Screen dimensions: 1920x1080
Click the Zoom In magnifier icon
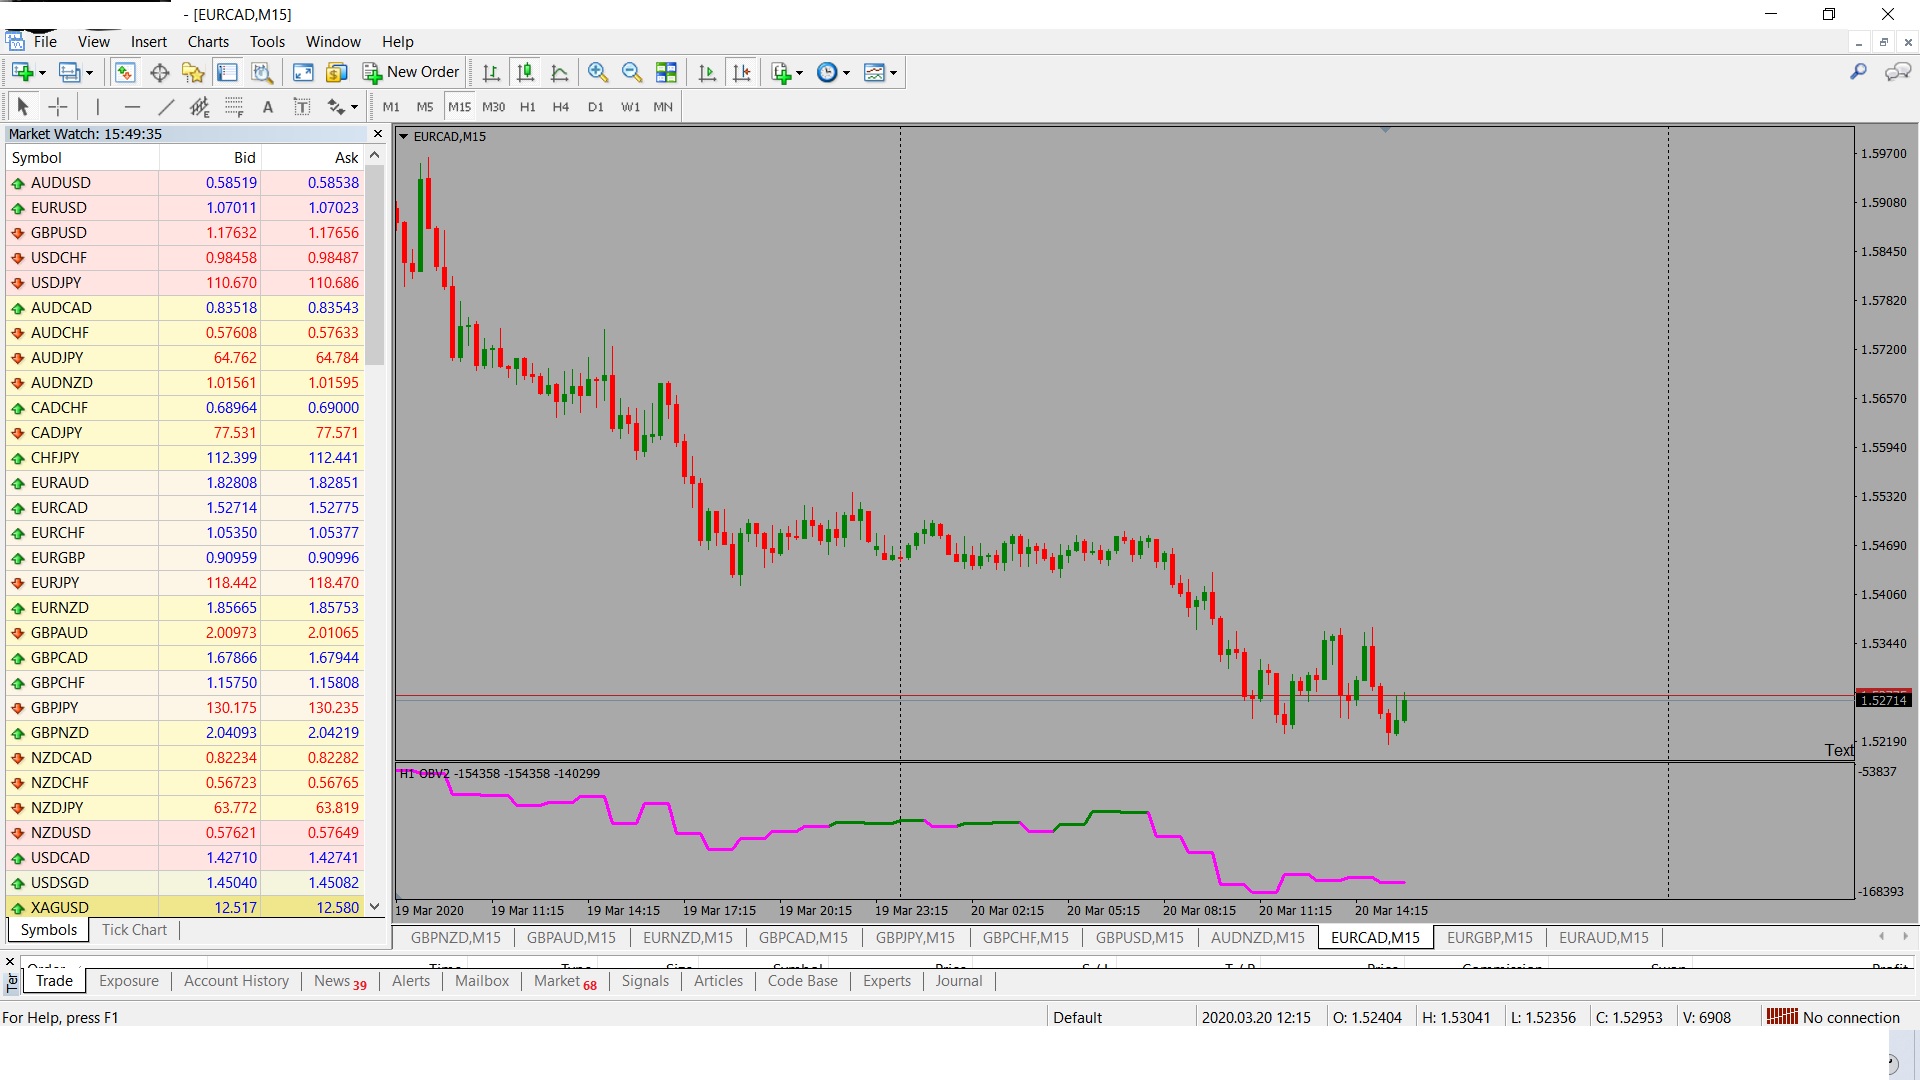[598, 72]
